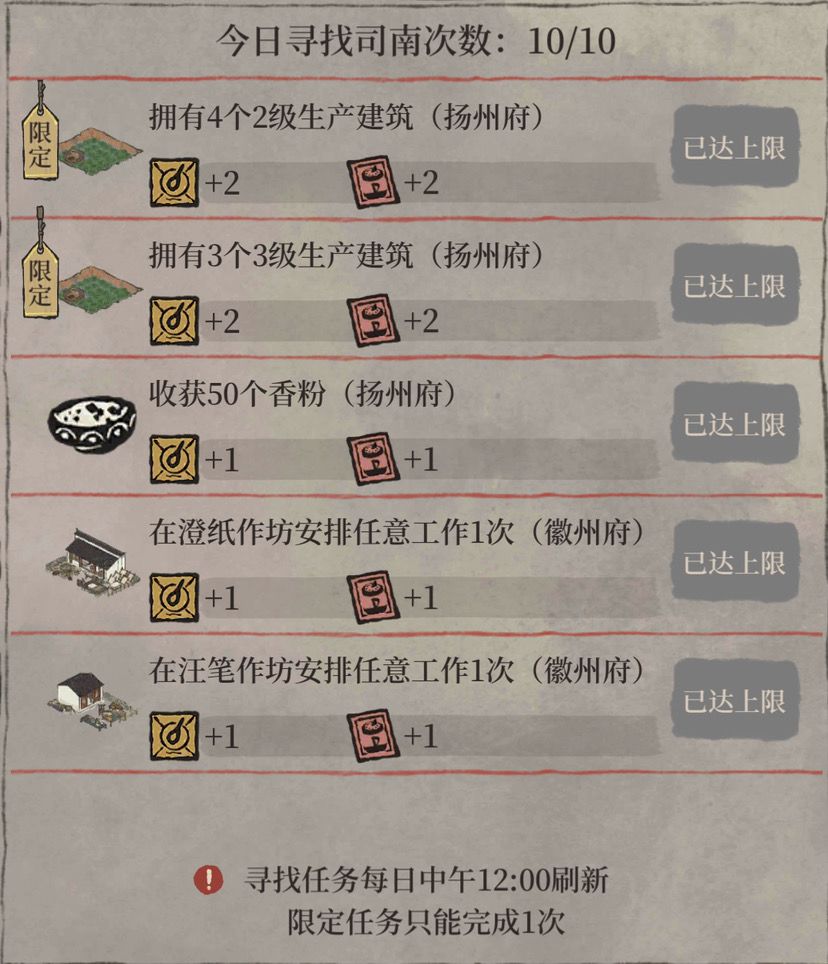Screen dimensions: 828x964
Task: Click 已达上限 button for the 收获50个香粉 task
Action: click(735, 423)
